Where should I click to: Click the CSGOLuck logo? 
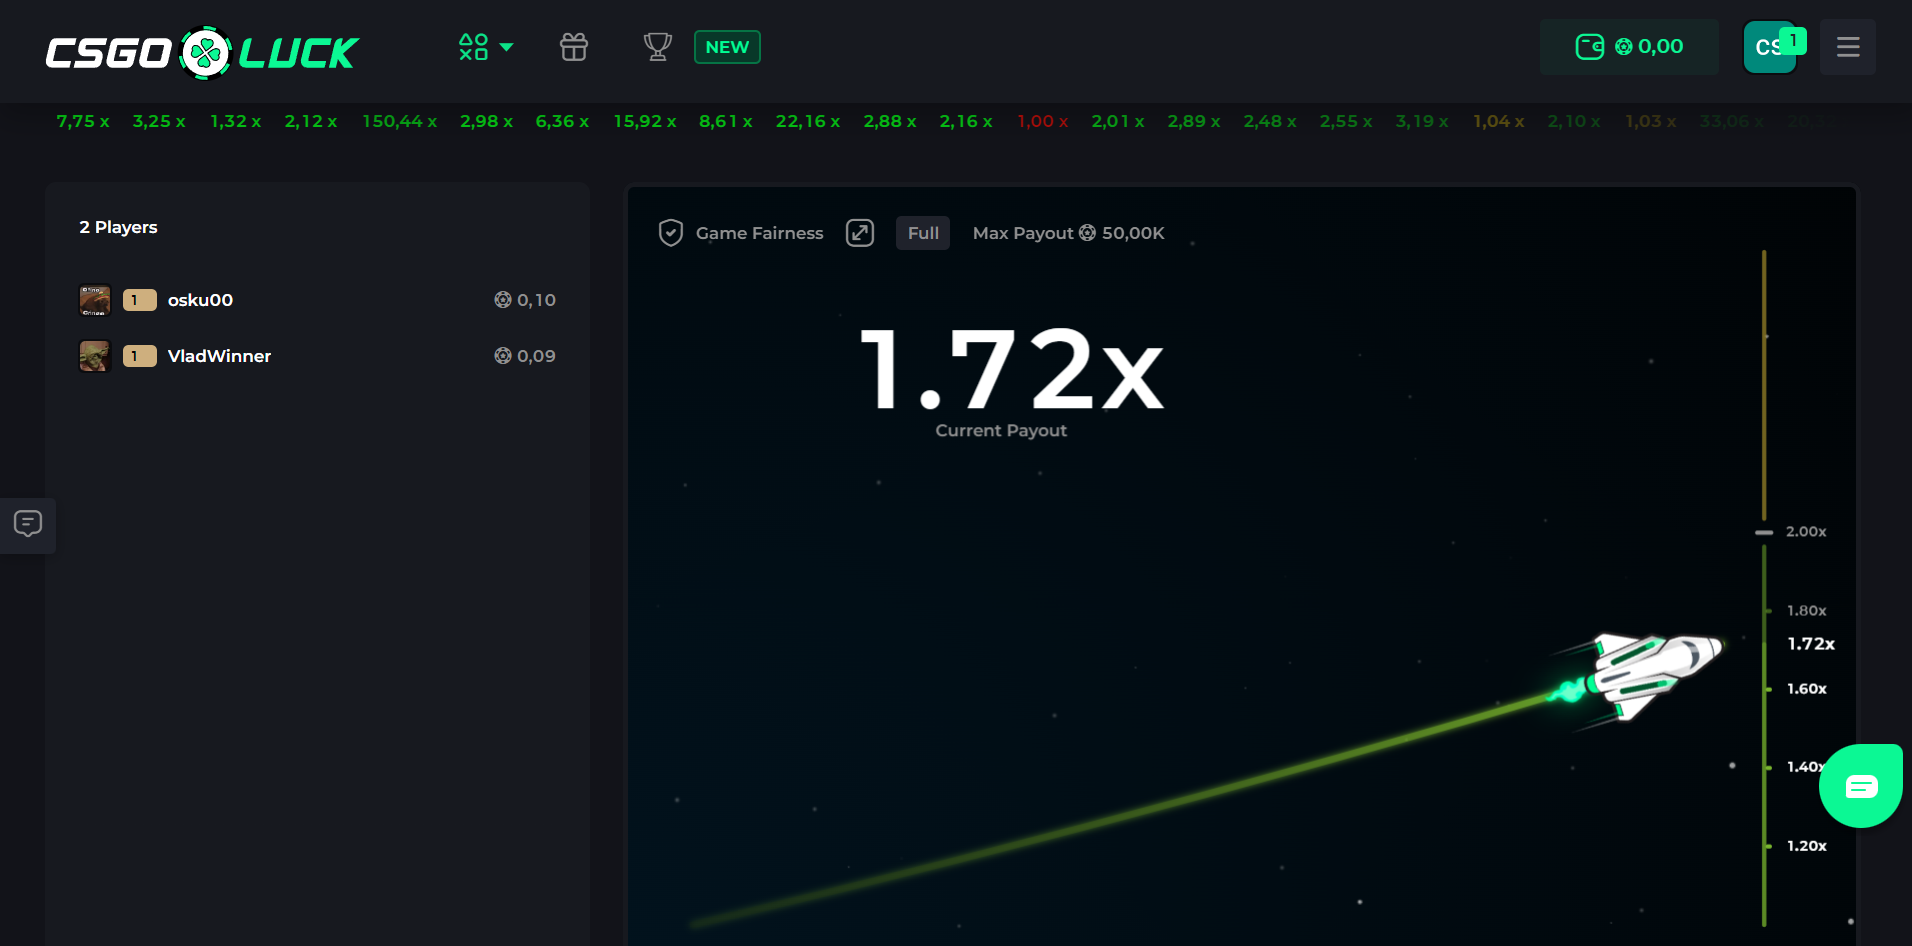click(x=202, y=52)
